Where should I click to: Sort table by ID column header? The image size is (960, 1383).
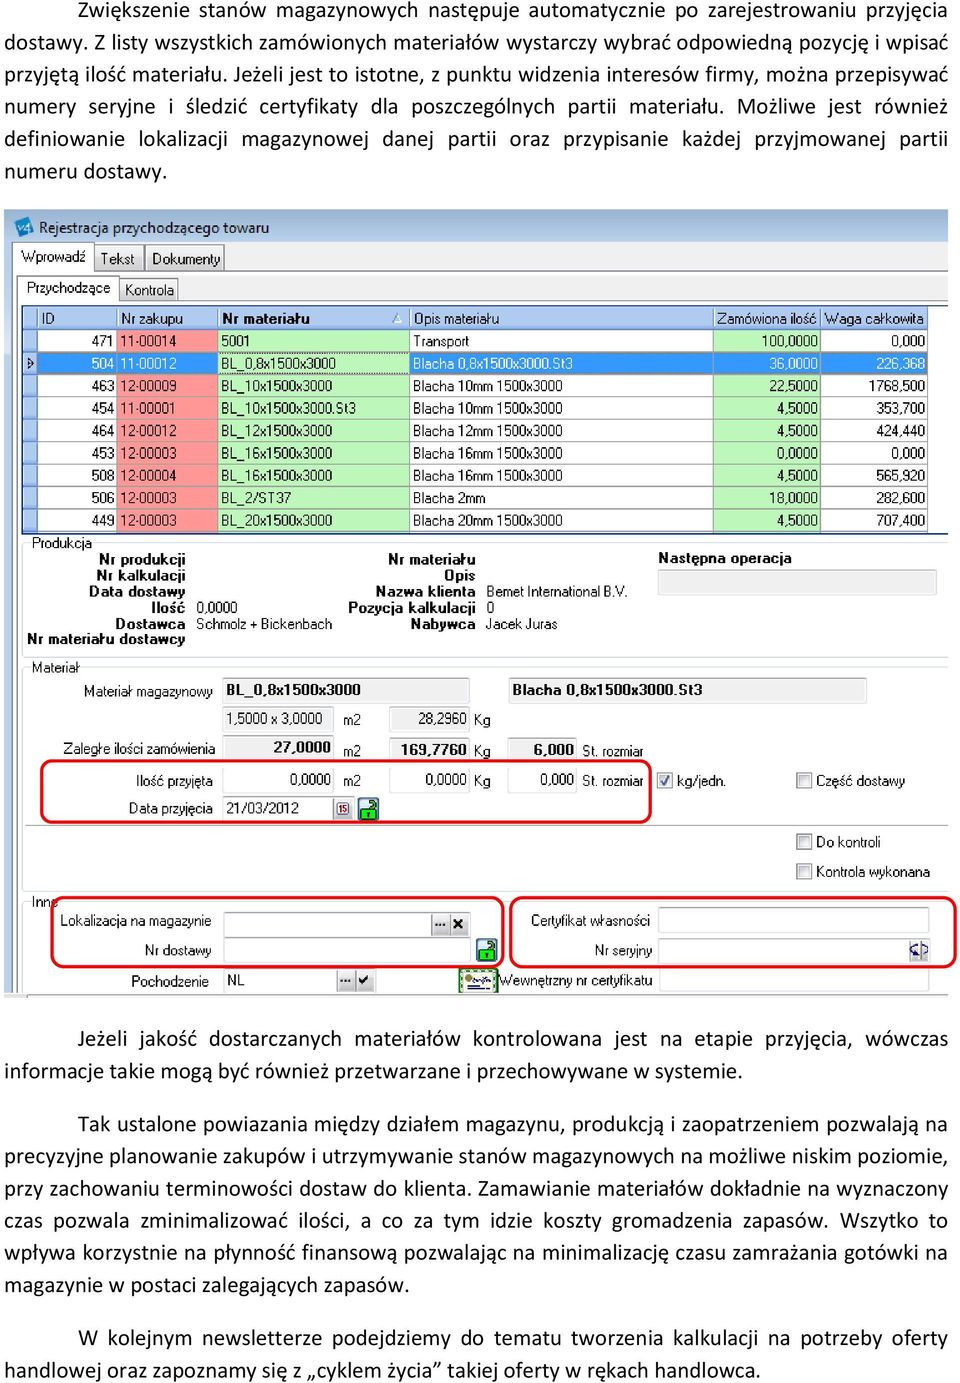point(77,319)
